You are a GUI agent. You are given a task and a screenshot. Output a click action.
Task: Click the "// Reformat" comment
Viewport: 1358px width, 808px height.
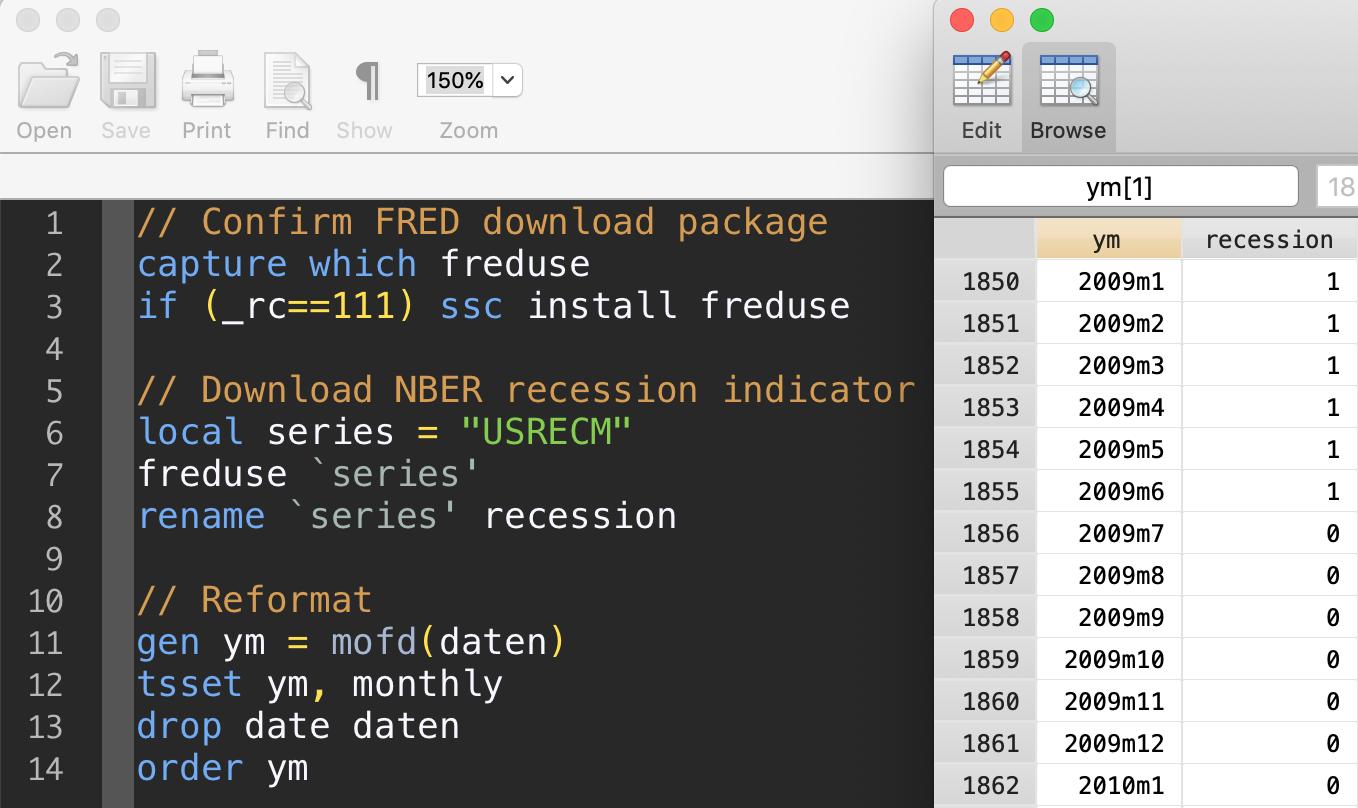point(255,600)
